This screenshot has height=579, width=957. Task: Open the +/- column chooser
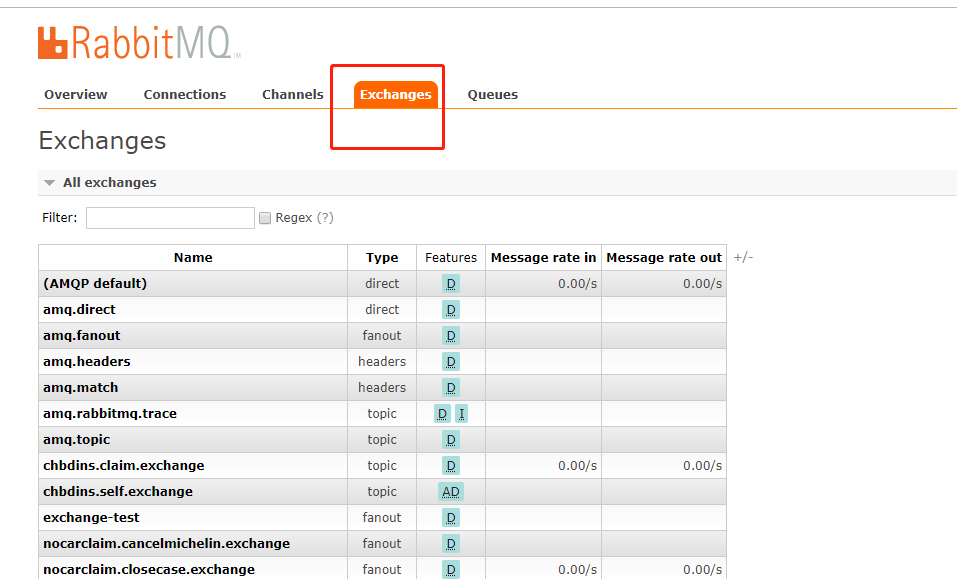click(x=743, y=257)
